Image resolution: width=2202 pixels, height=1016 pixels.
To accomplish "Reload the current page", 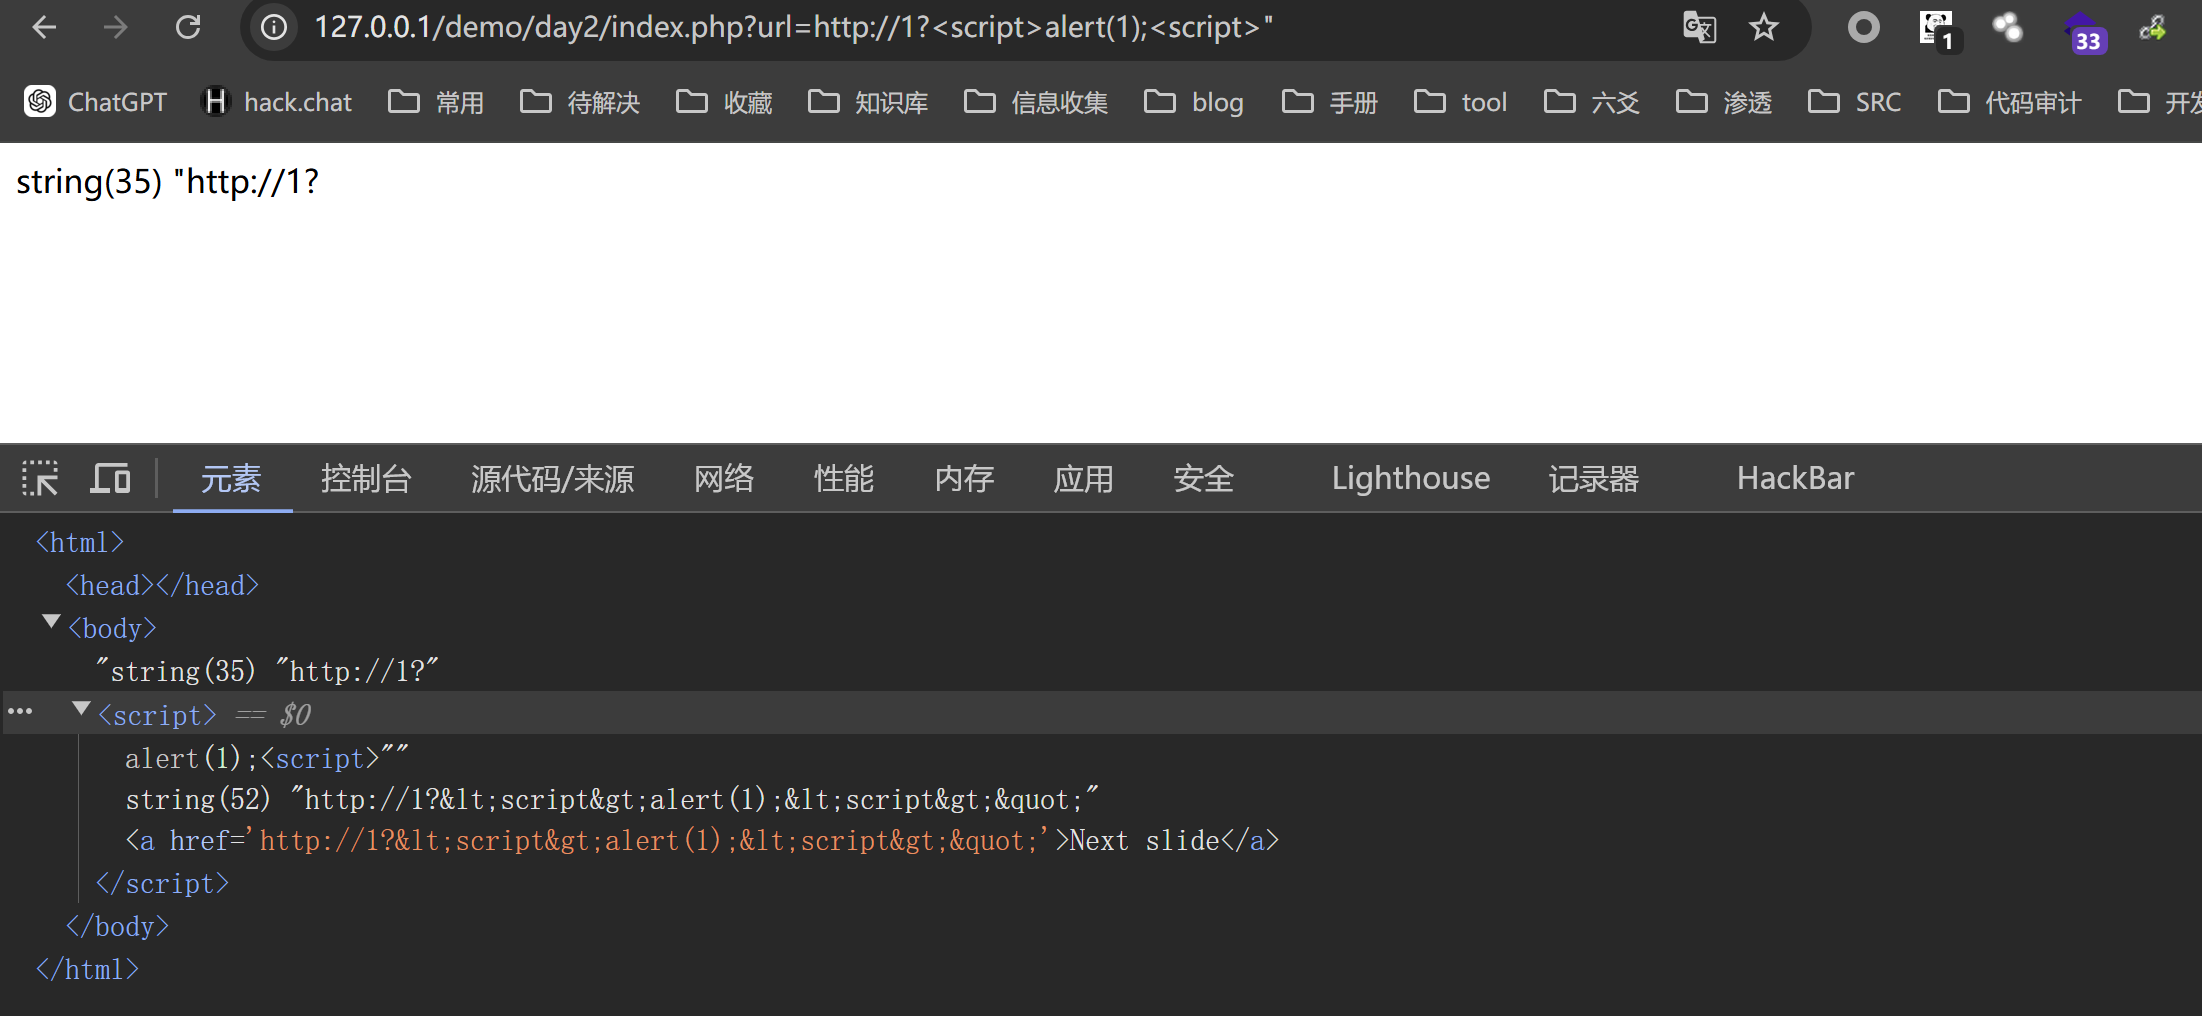I will click(188, 28).
